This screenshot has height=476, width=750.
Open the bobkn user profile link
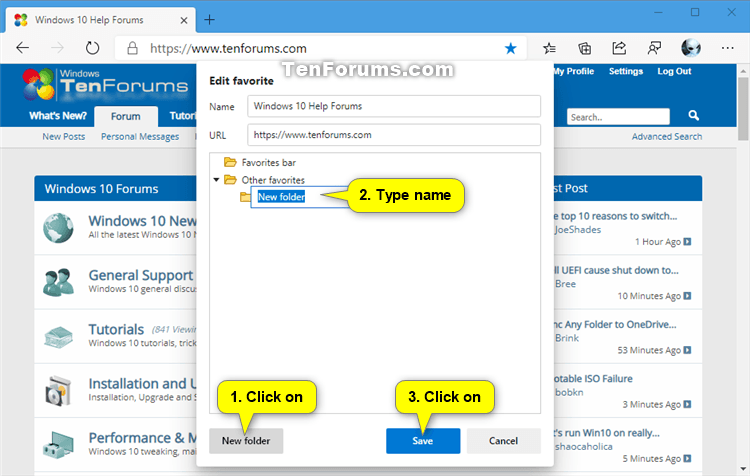pyautogui.click(x=569, y=392)
